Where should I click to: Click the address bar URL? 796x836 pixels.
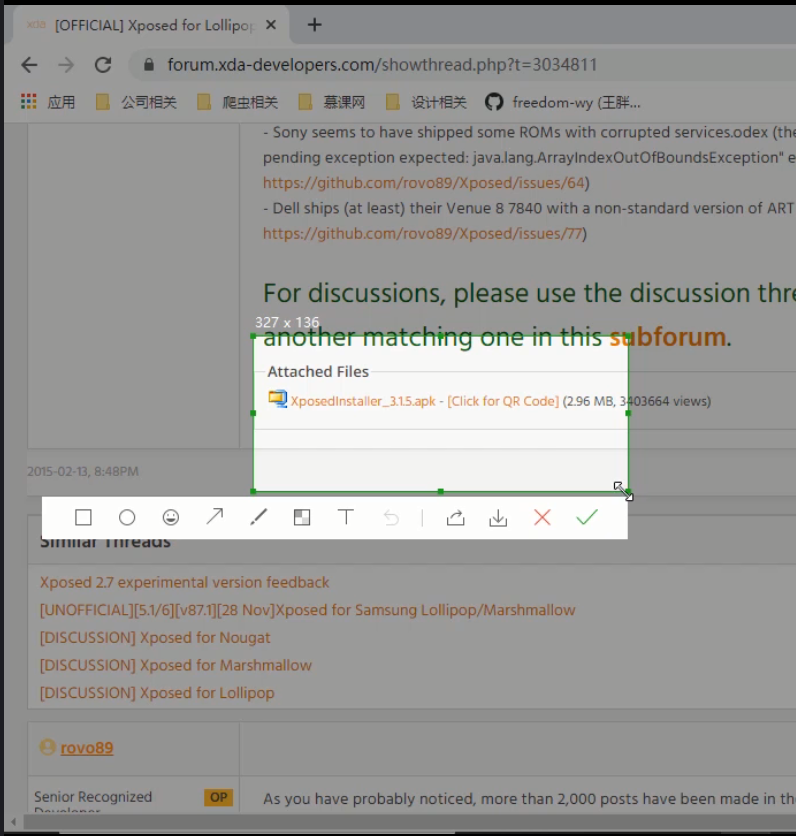[382, 65]
